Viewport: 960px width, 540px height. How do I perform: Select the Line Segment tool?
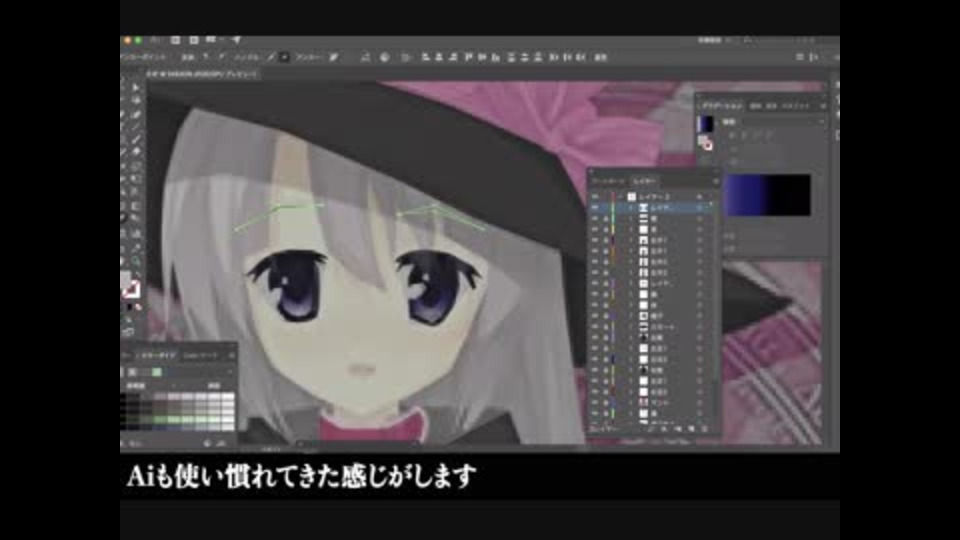(136, 127)
